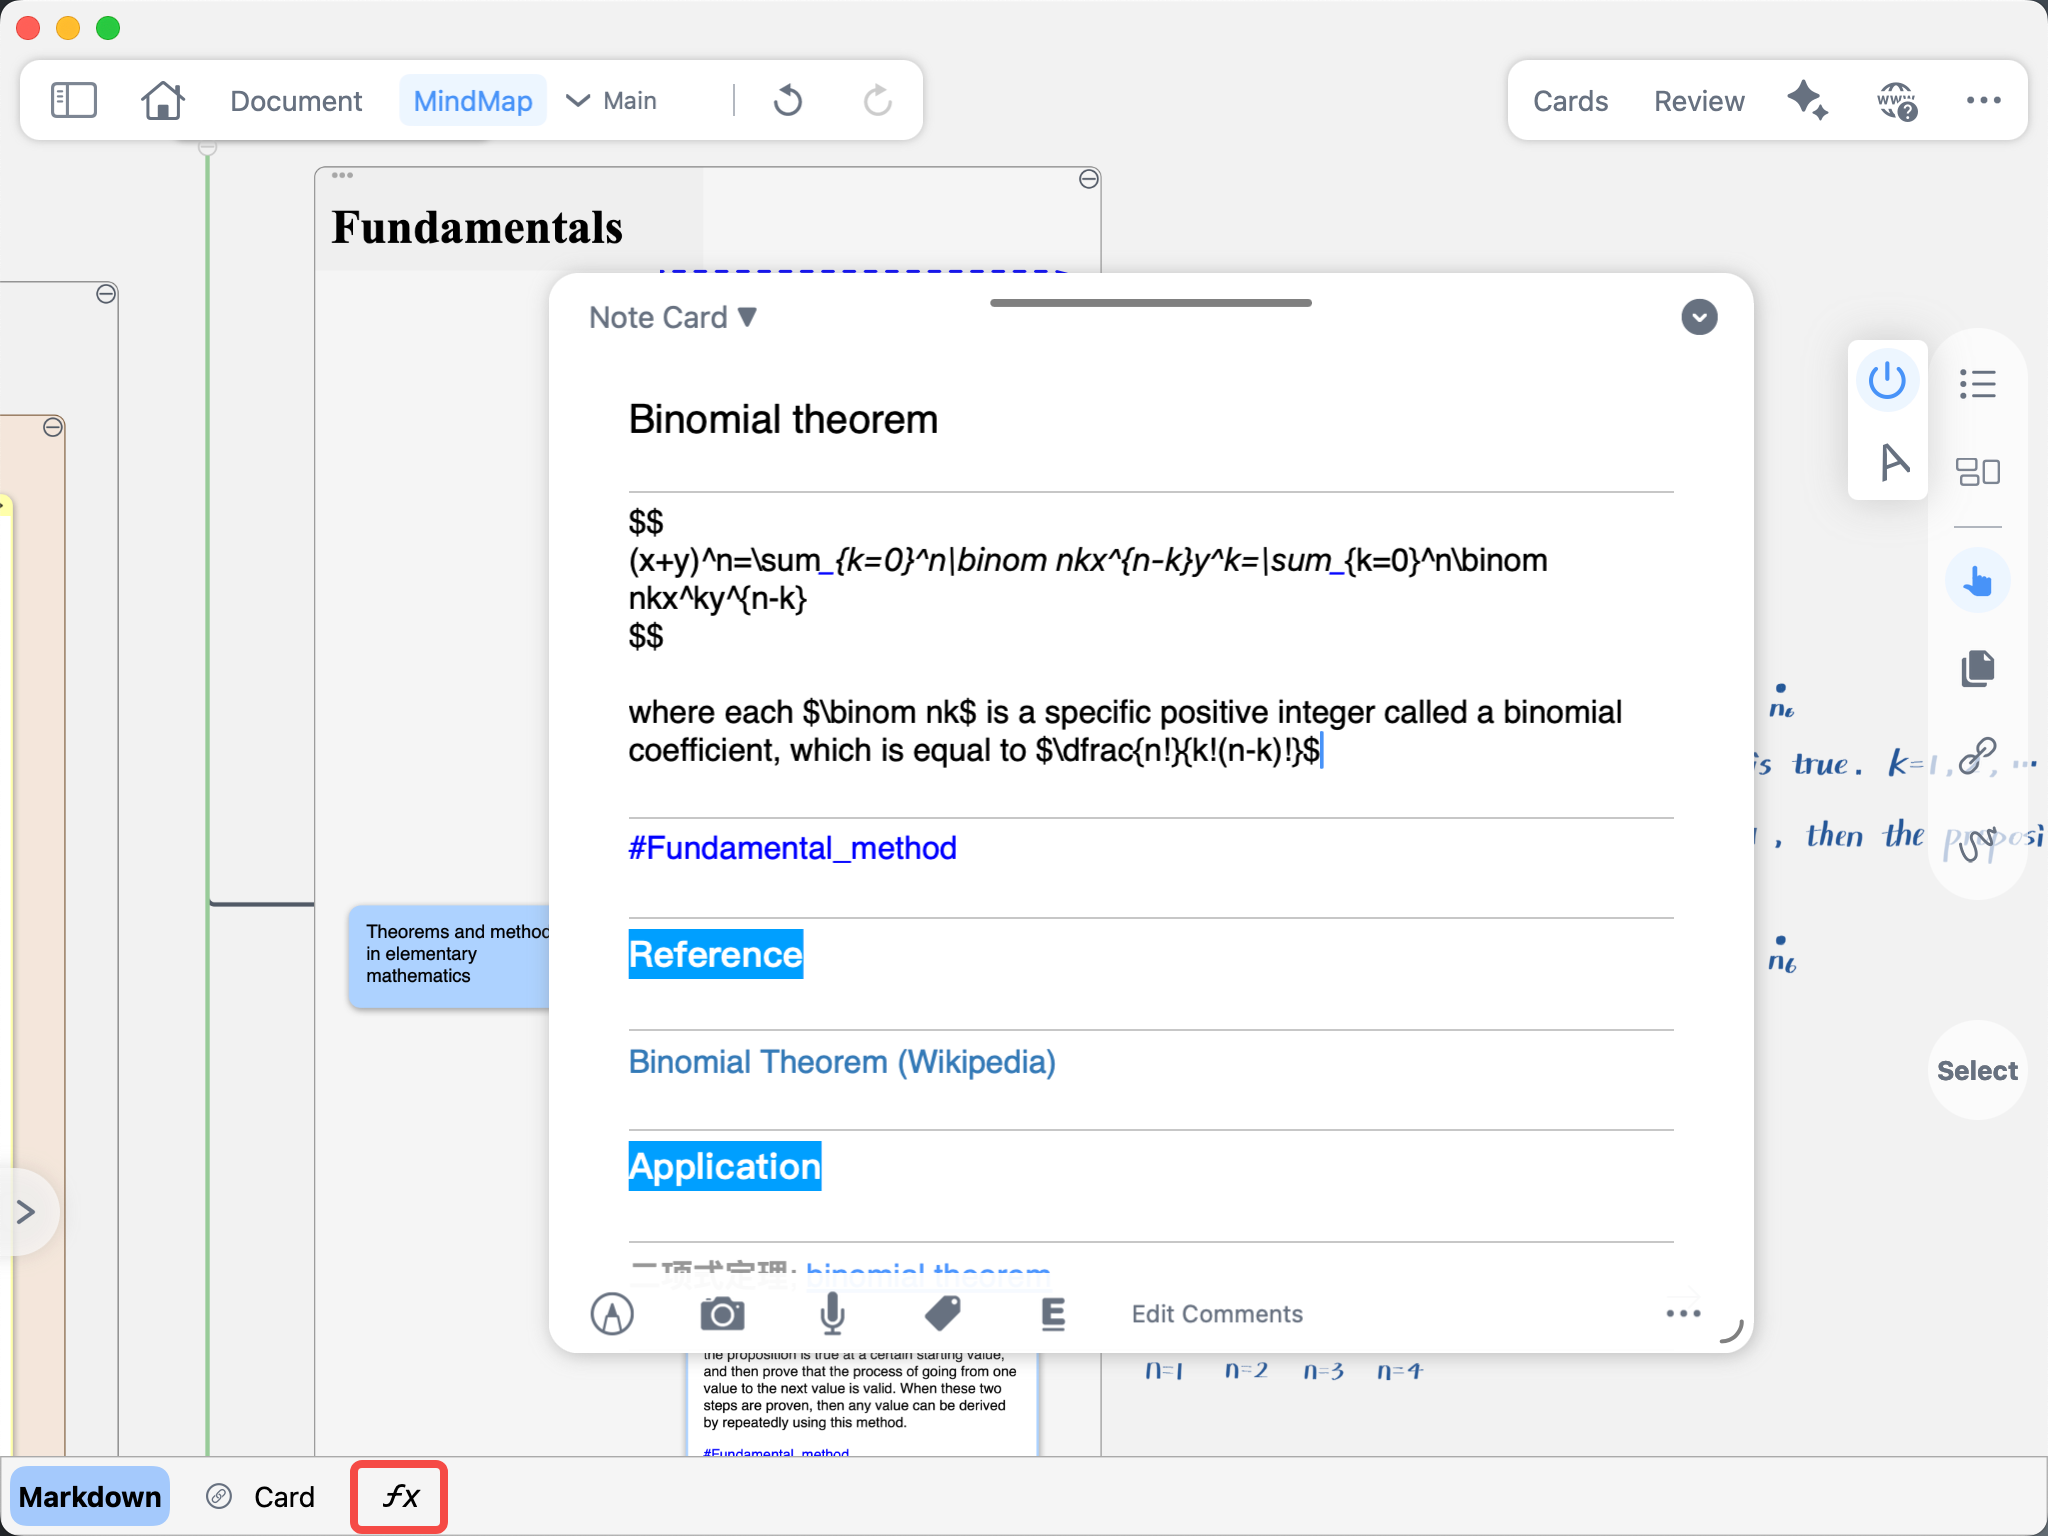Select the hand touch tool
The height and width of the screenshot is (1536, 2048).
point(1978,581)
